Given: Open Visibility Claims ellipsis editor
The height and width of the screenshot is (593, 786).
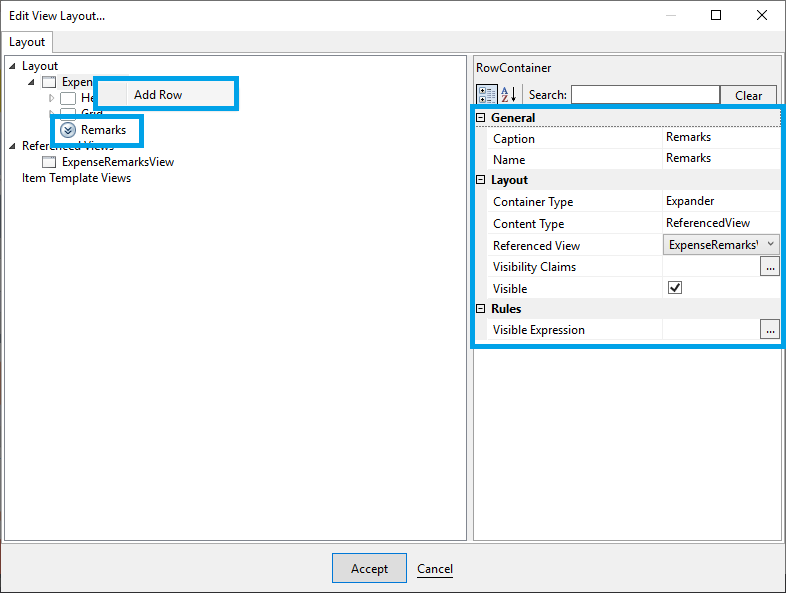Looking at the screenshot, I should pyautogui.click(x=770, y=266).
